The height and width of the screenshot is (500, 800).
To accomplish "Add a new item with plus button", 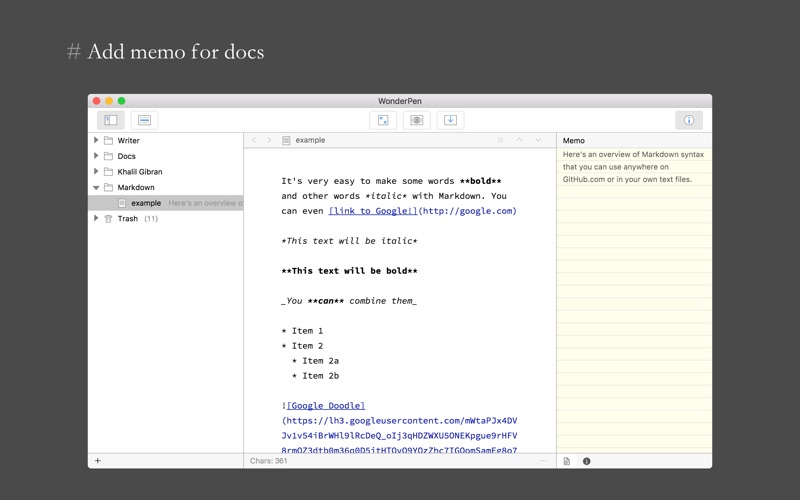I will (x=98, y=461).
